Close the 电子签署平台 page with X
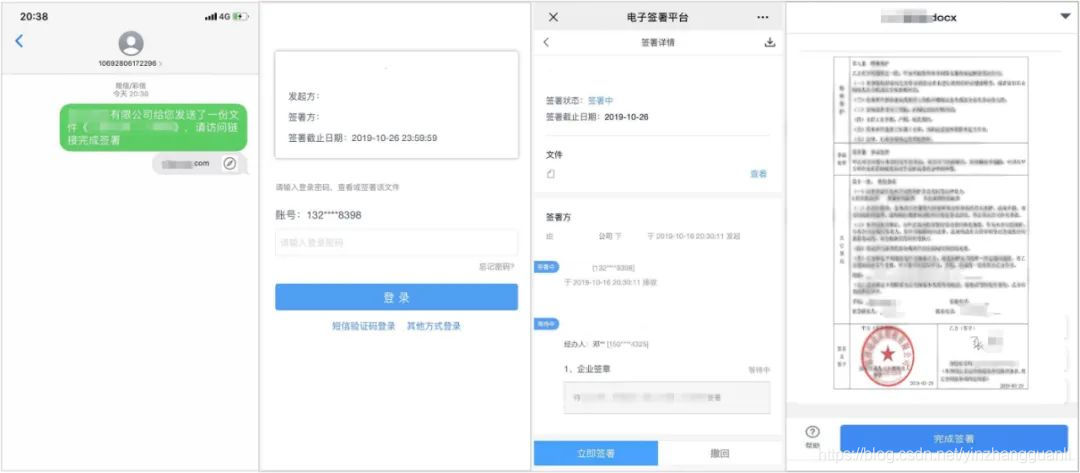Viewport: 1080px width, 473px height. pyautogui.click(x=553, y=17)
